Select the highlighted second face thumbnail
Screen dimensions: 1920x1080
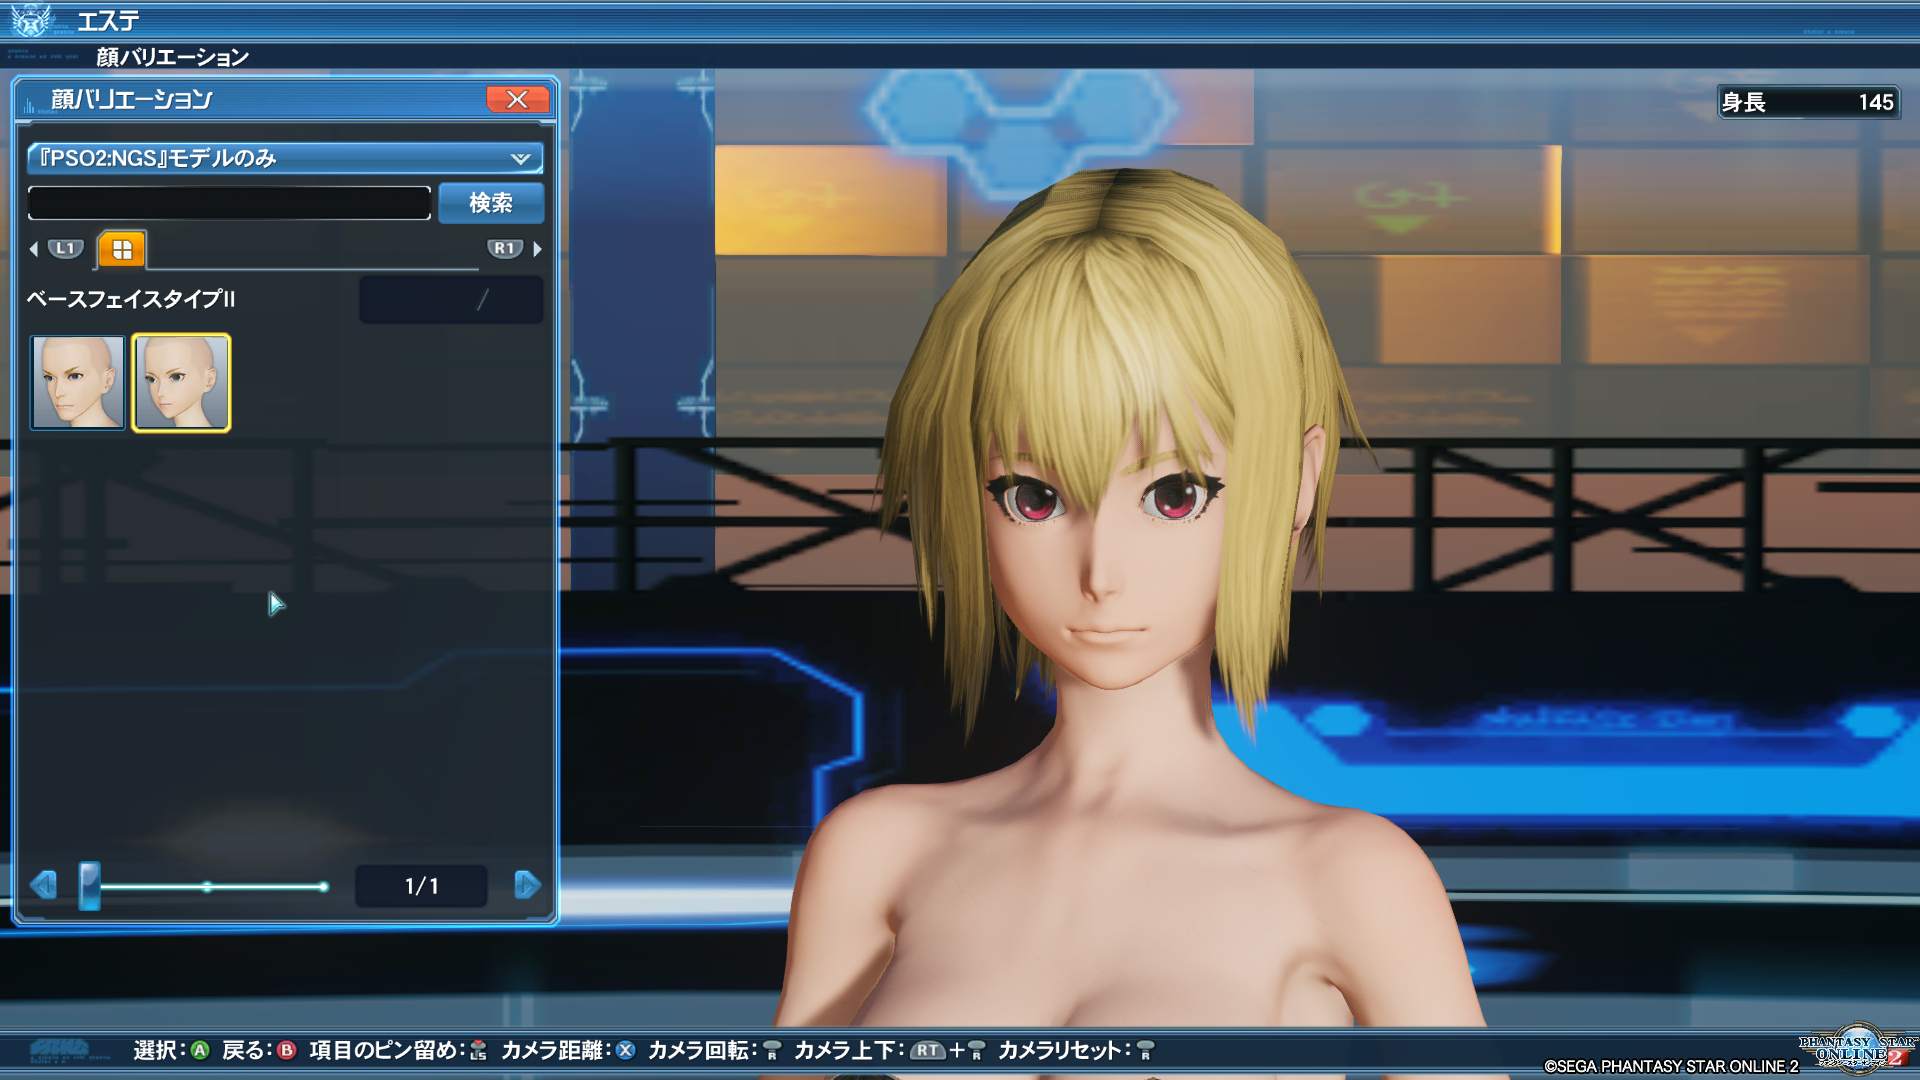pyautogui.click(x=181, y=383)
